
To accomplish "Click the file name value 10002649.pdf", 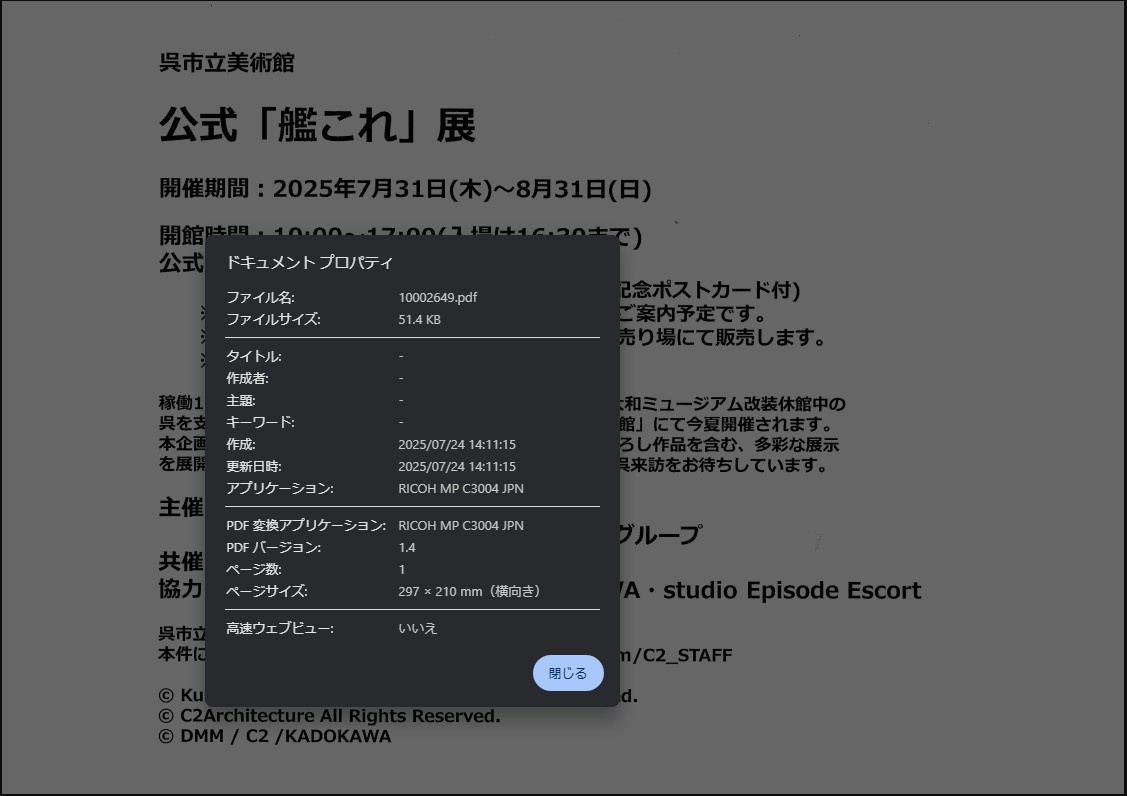I will pyautogui.click(x=437, y=297).
